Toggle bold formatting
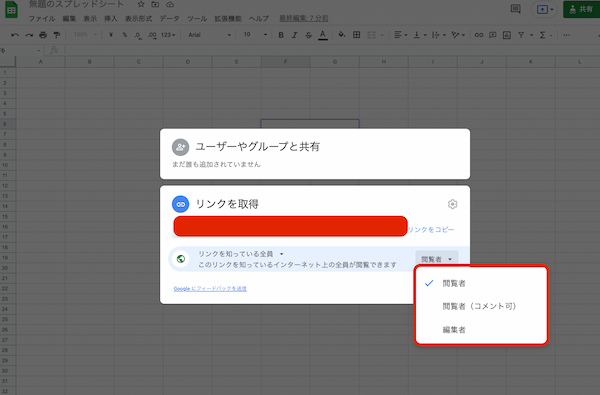Image resolution: width=600 pixels, height=395 pixels. 281,35
